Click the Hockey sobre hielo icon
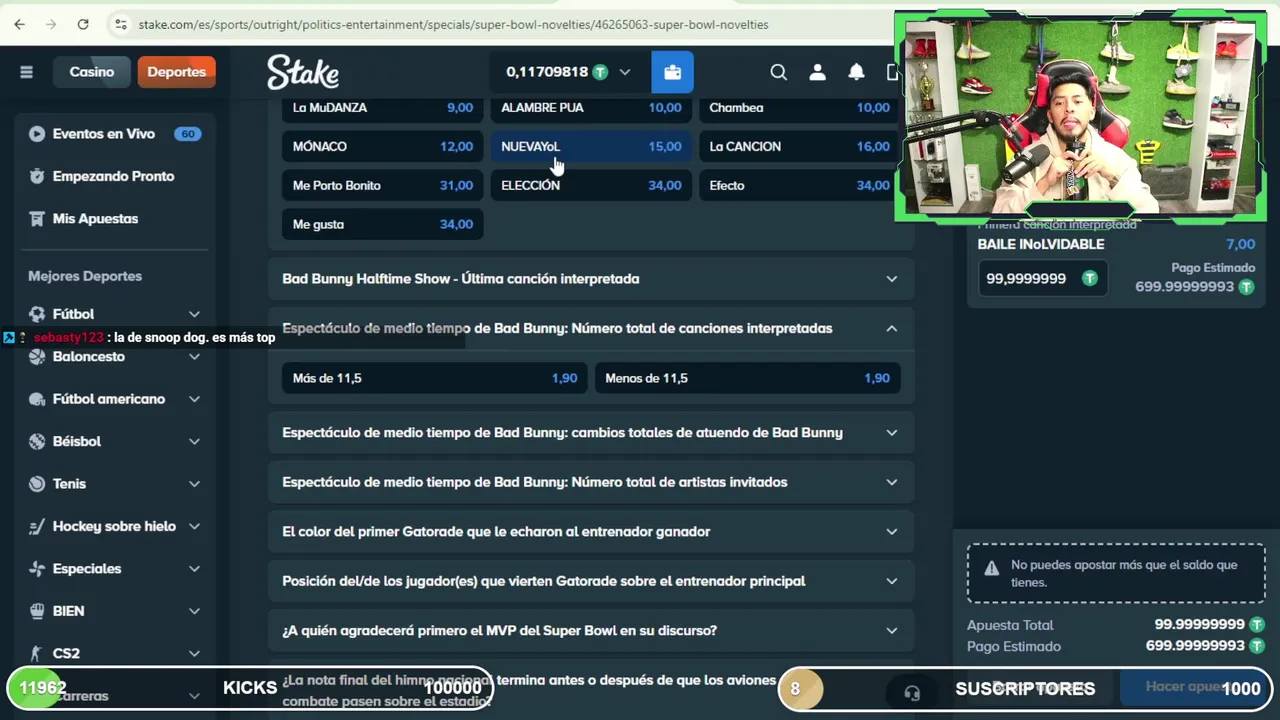This screenshot has width=1280, height=720. tap(37, 526)
